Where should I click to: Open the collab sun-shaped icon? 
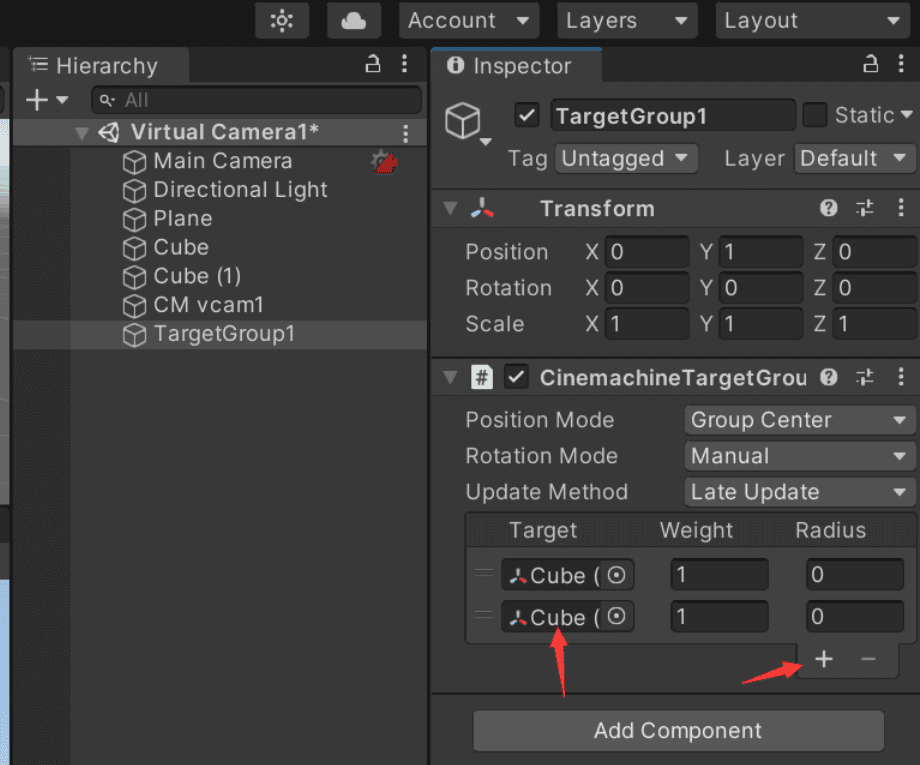coord(282,20)
